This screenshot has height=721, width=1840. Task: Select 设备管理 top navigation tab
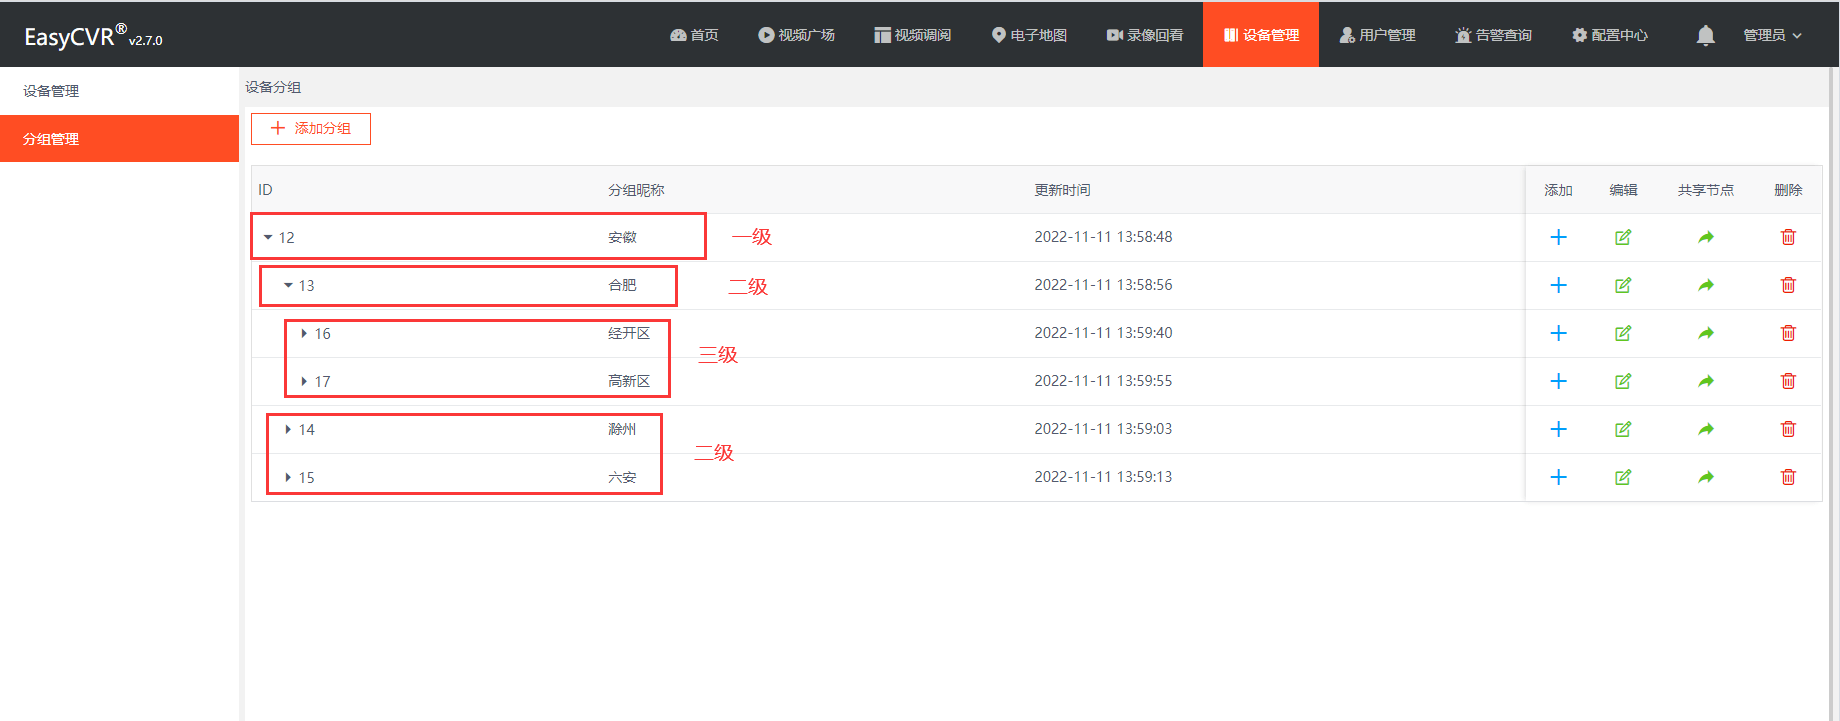1261,35
